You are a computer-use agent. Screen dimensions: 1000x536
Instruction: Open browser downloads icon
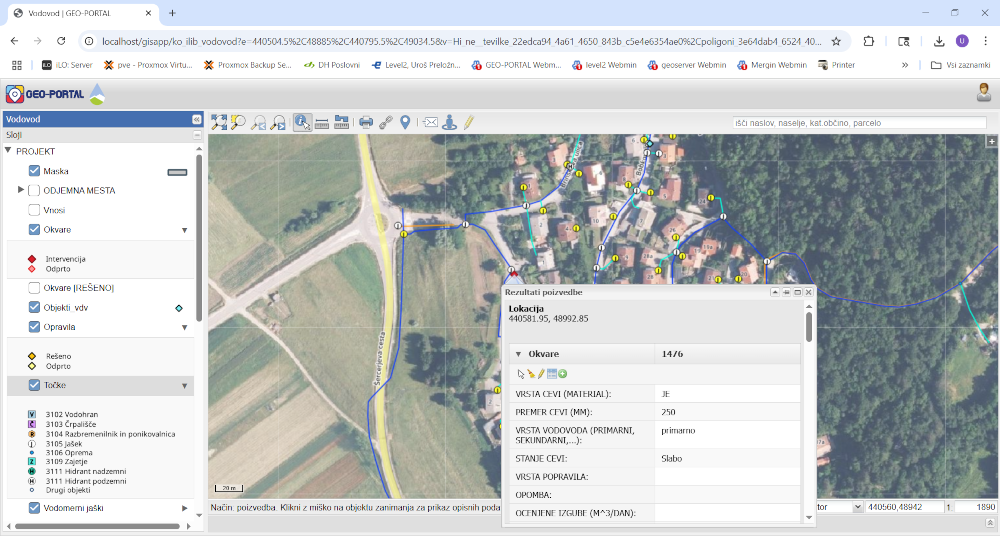click(939, 41)
